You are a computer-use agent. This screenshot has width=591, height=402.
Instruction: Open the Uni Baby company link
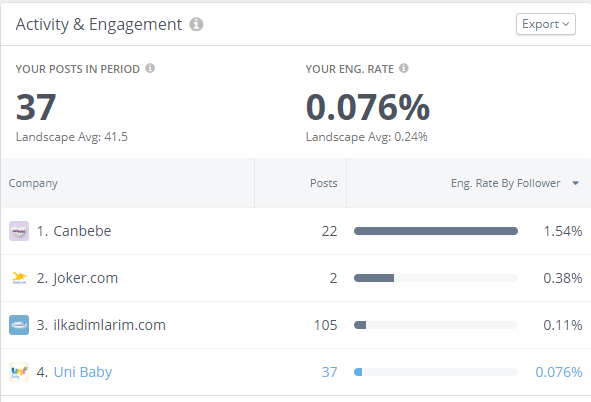[83, 372]
